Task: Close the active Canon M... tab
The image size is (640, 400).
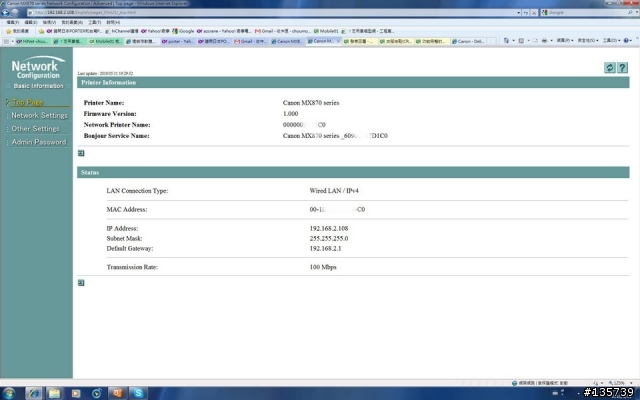Action: [338, 41]
